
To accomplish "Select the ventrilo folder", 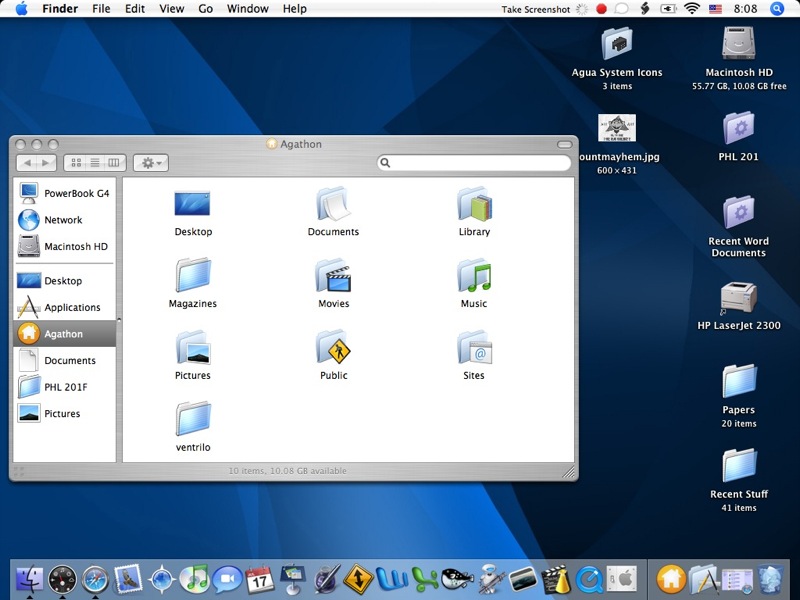I will click(192, 419).
